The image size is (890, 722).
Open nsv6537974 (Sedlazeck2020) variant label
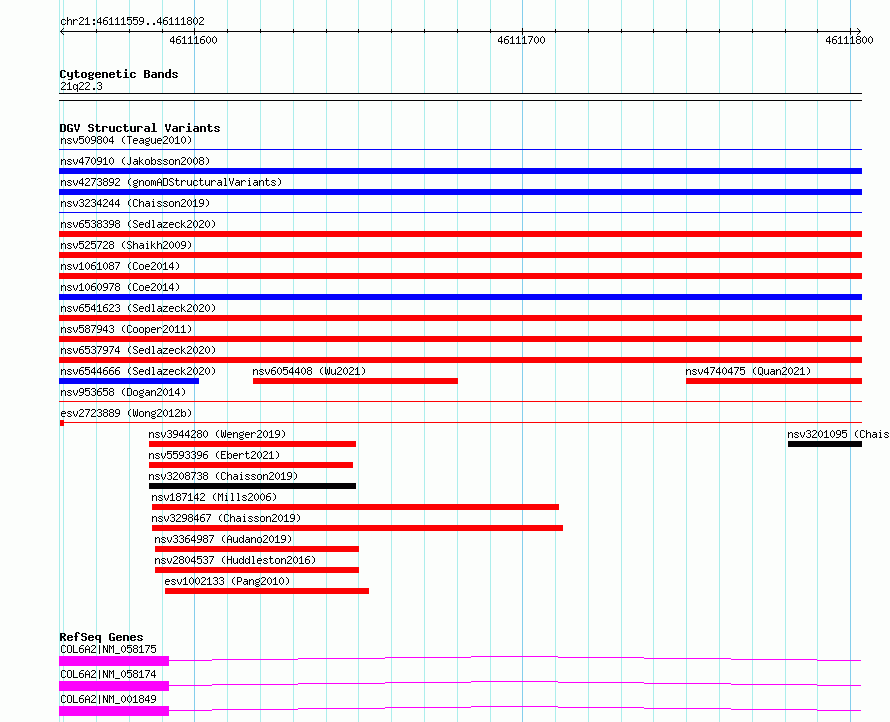pos(138,350)
